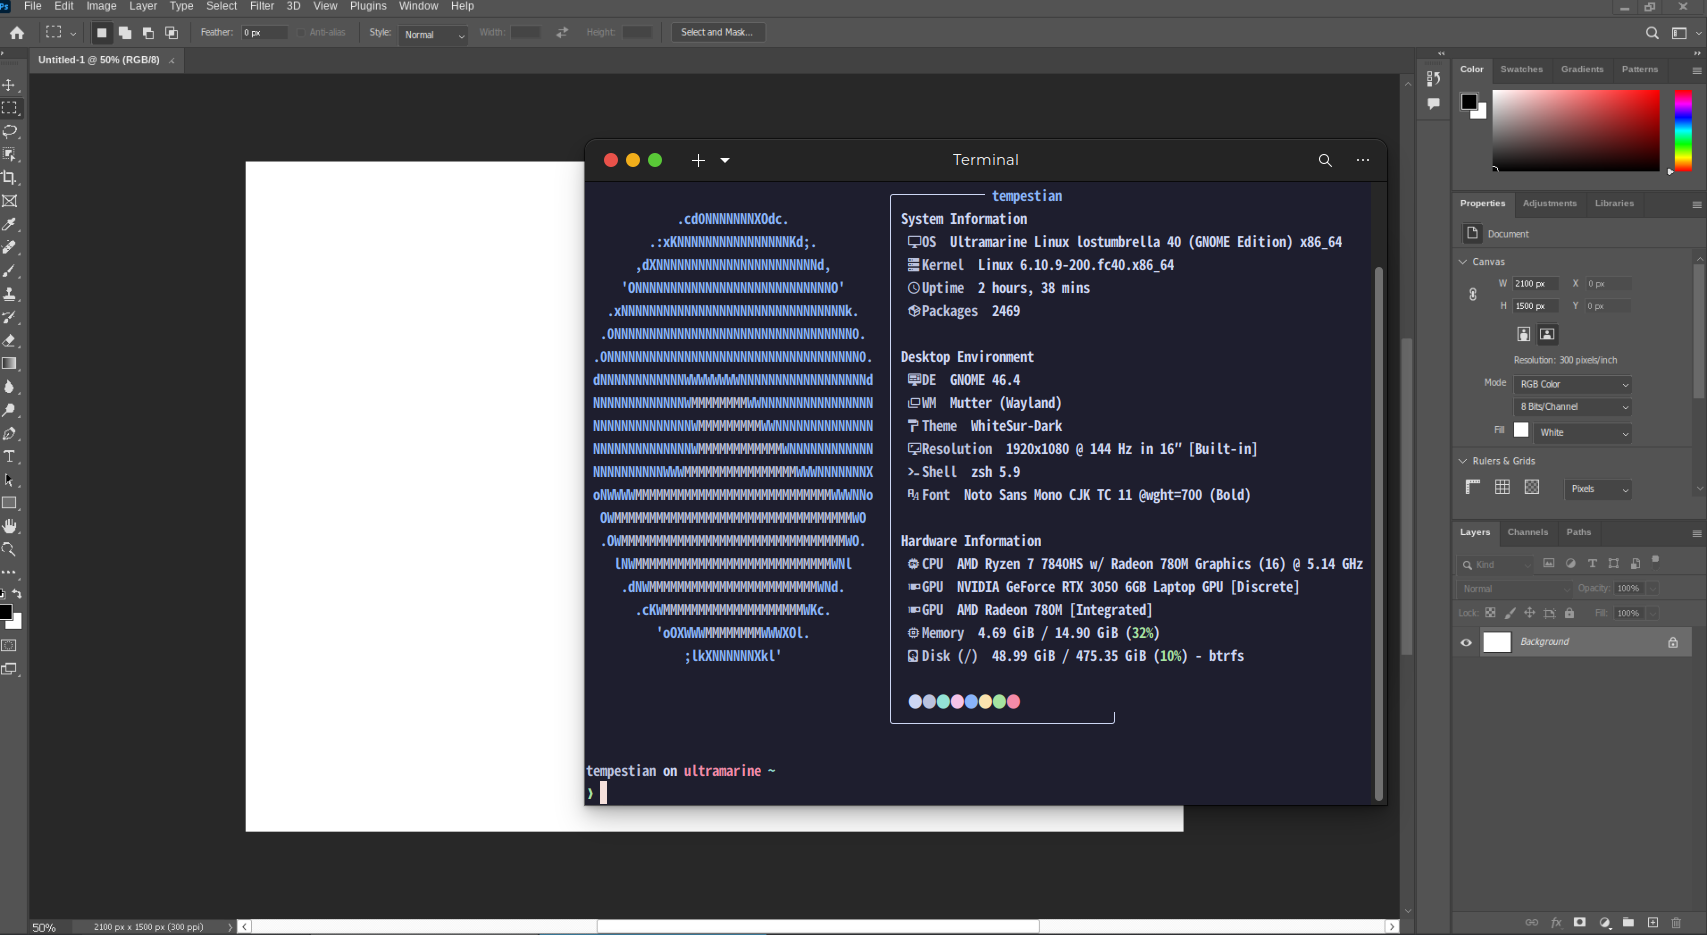
Task: Select the Horizontal Type tool
Action: click(10, 457)
